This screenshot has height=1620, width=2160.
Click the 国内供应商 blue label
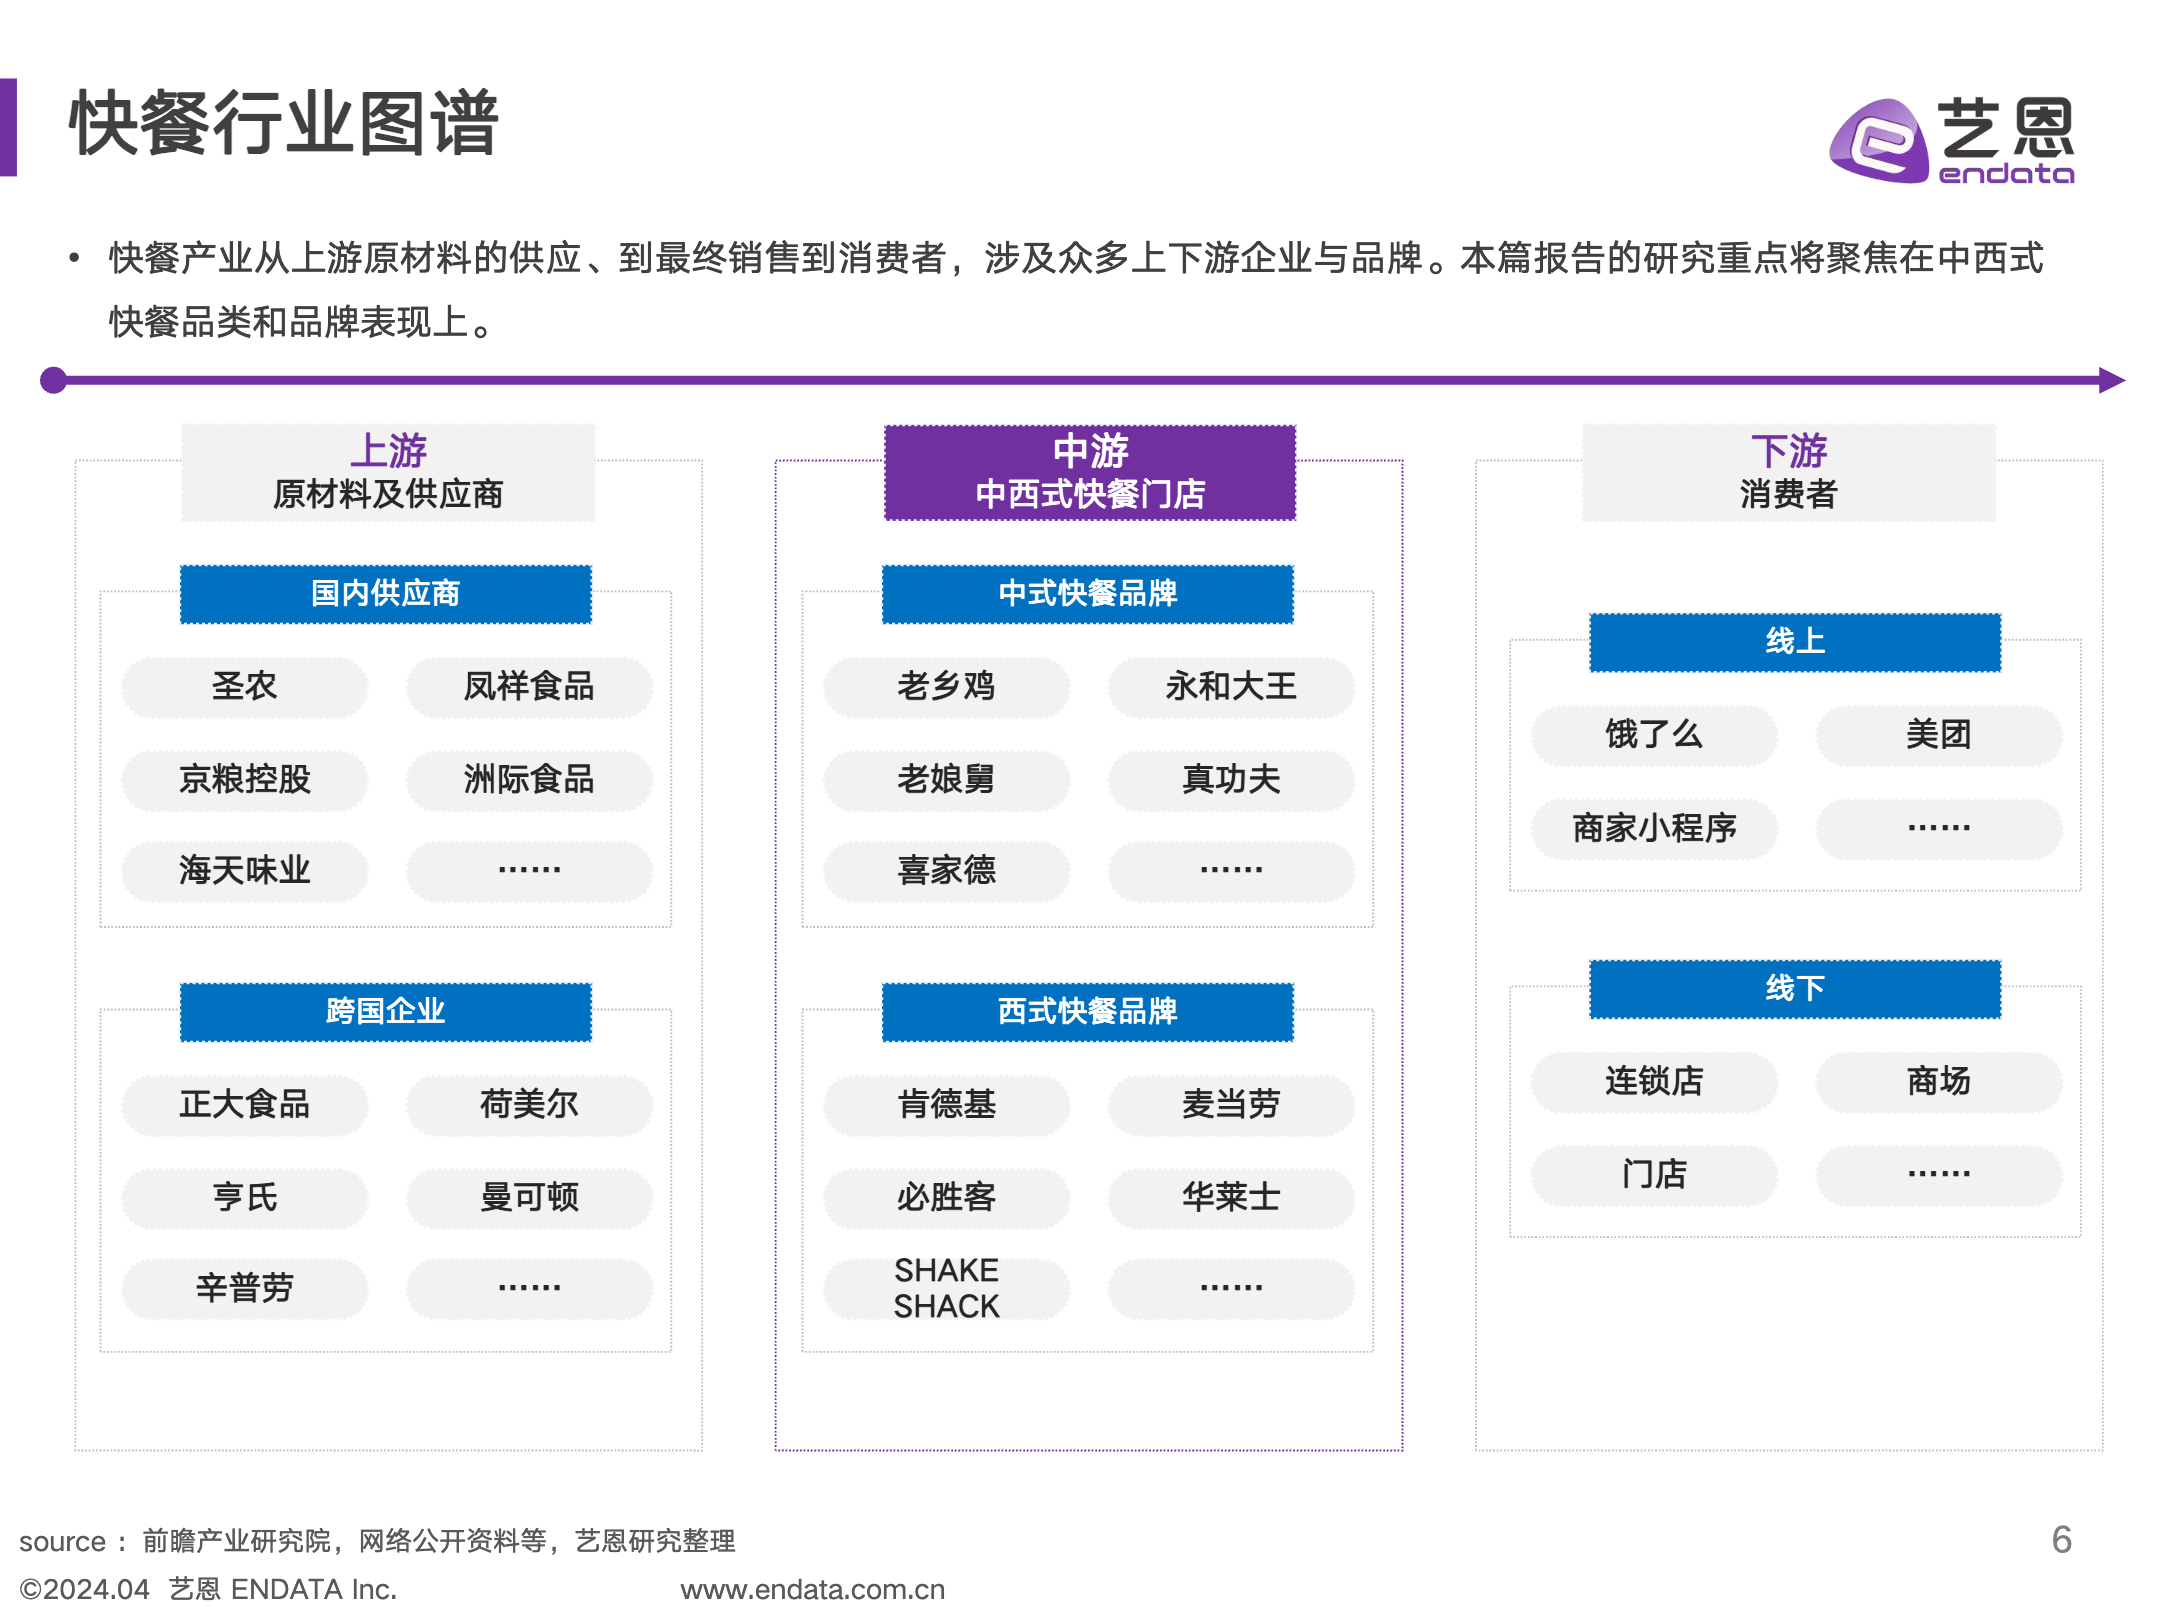point(386,594)
